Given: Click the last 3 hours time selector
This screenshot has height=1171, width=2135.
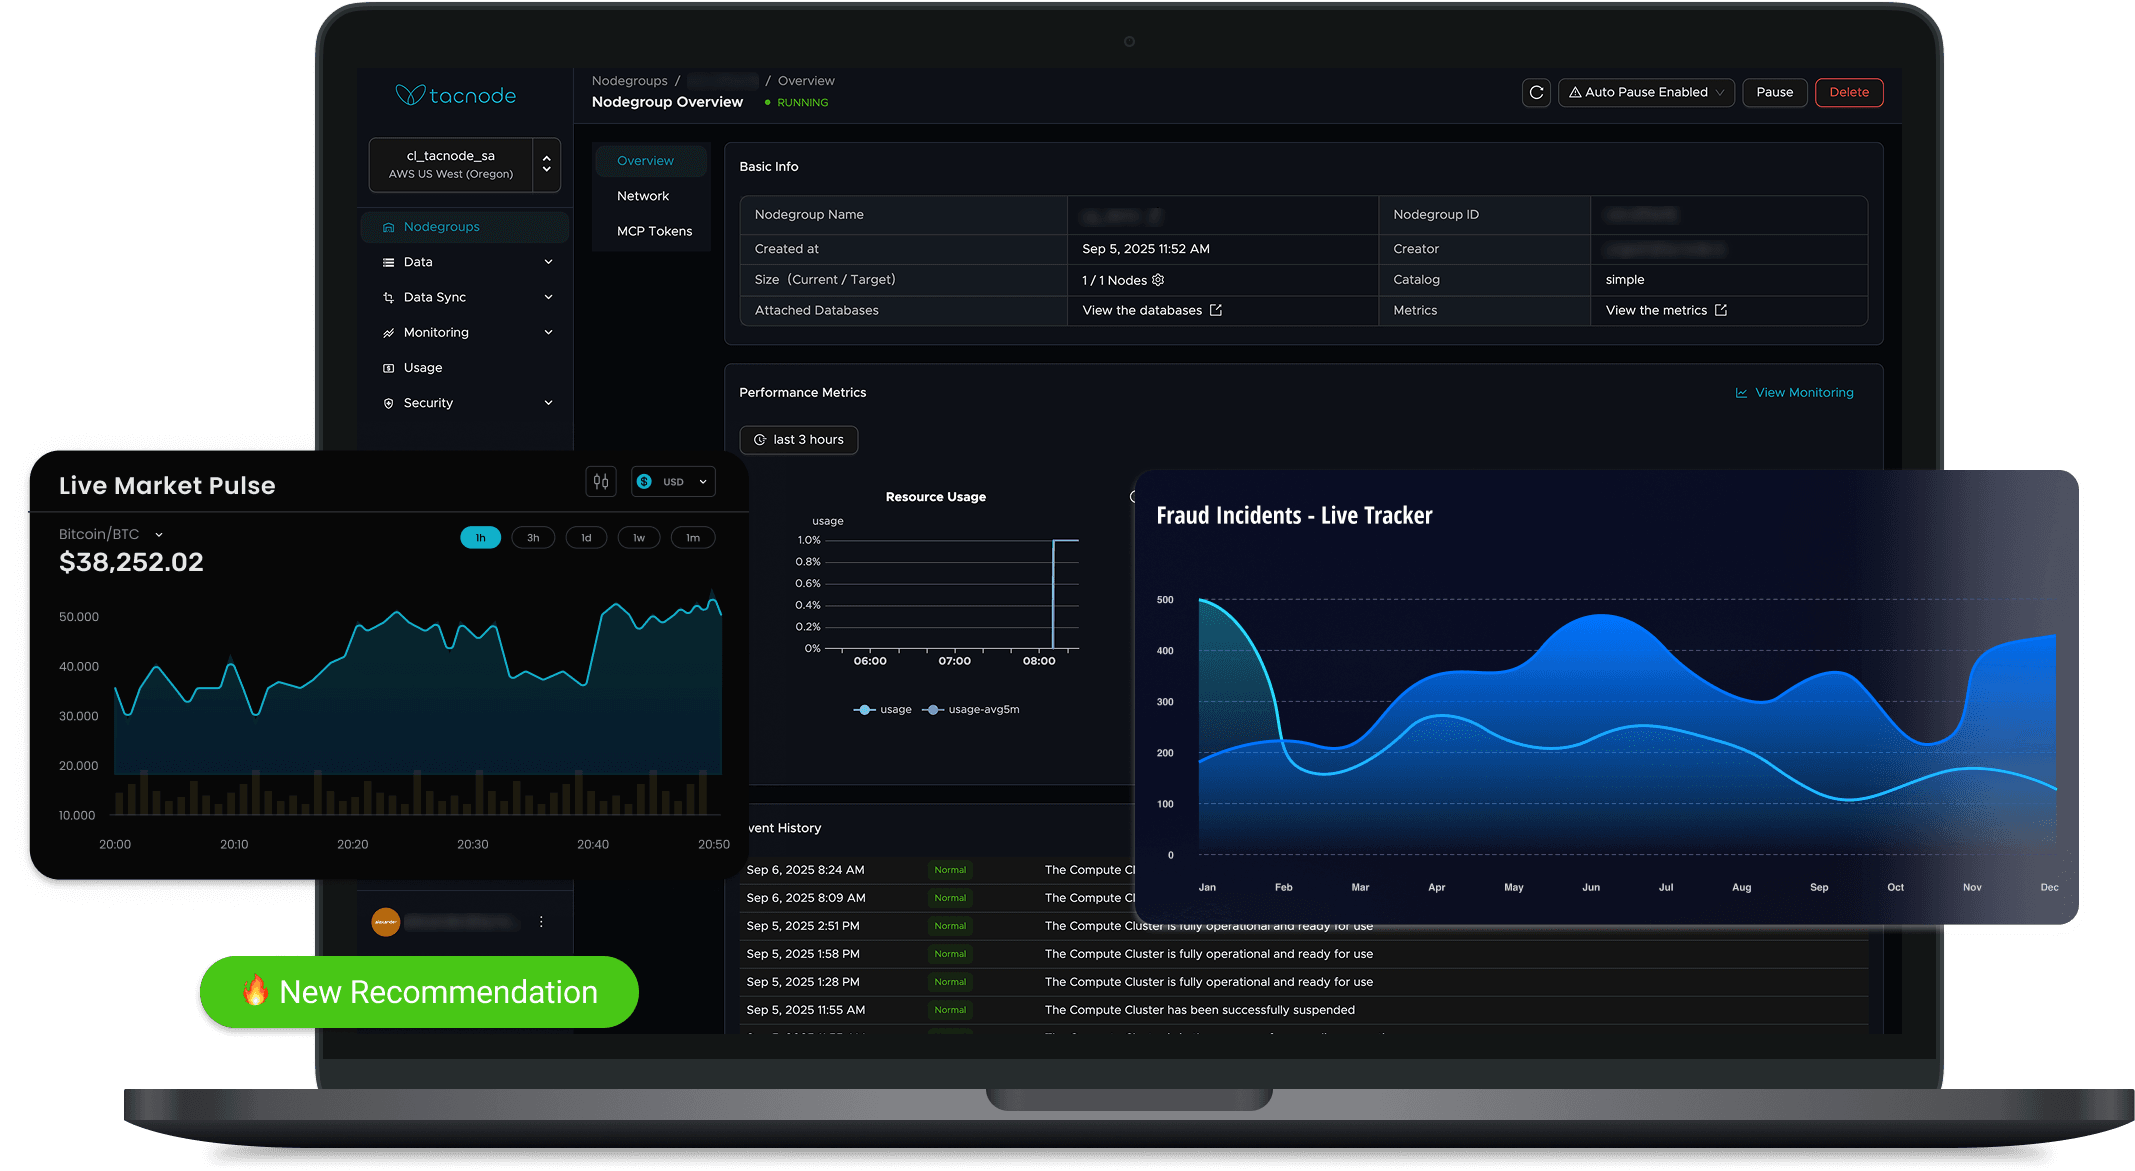Looking at the screenshot, I should 798,440.
